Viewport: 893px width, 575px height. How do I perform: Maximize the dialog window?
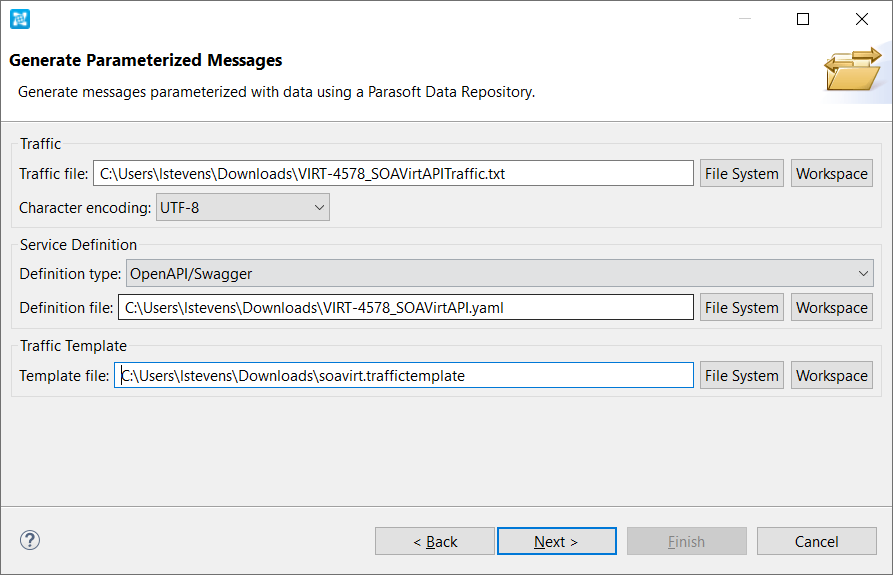(x=802, y=19)
